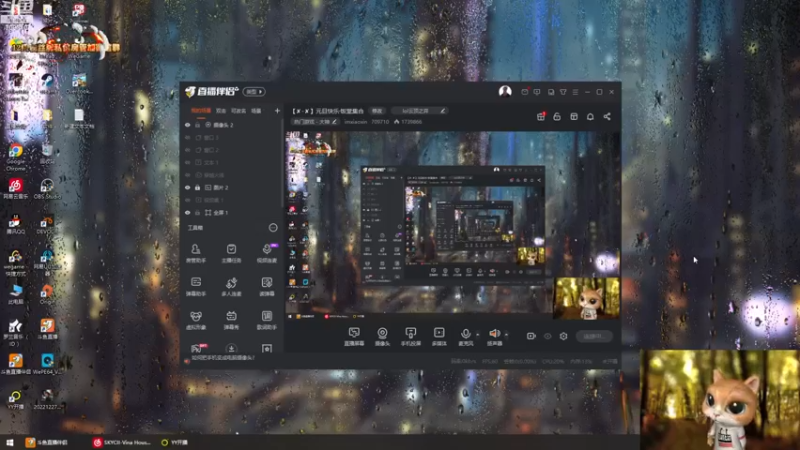The image size is (800, 450).
Task: Click the greyed start streaming button
Action: click(594, 336)
